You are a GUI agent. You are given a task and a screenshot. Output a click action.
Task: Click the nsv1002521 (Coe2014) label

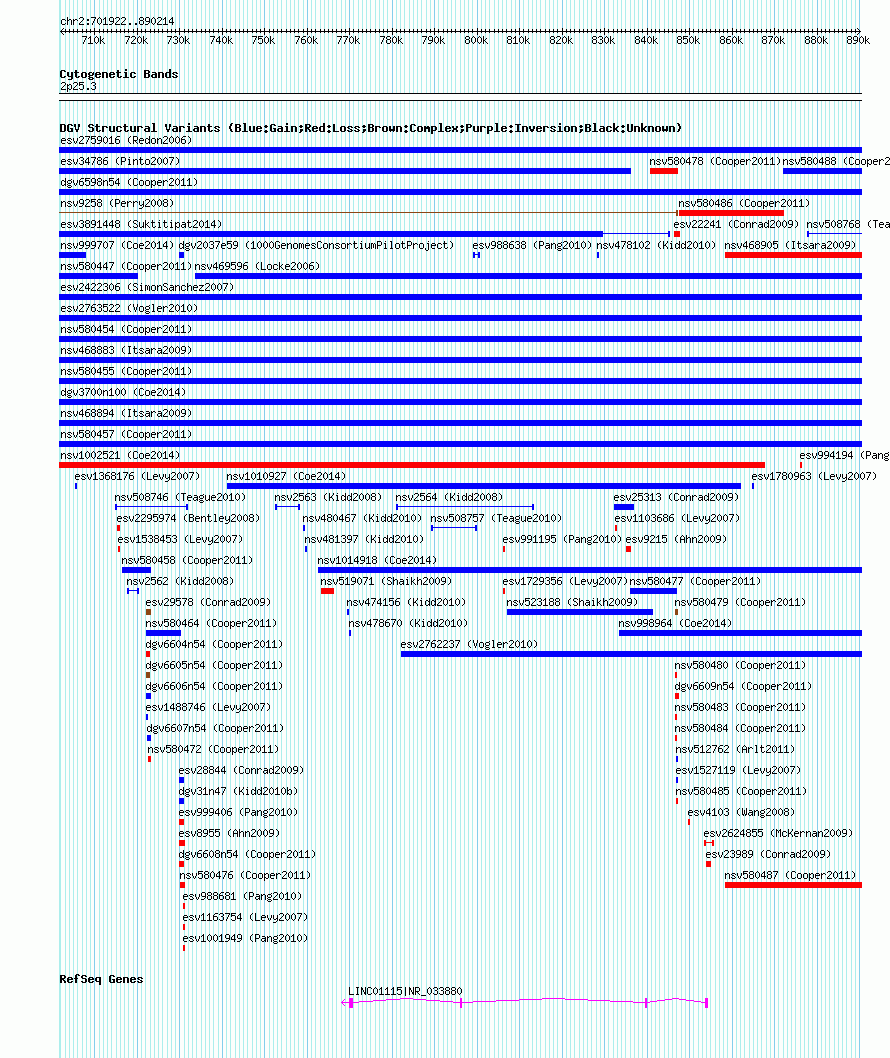click(x=120, y=455)
